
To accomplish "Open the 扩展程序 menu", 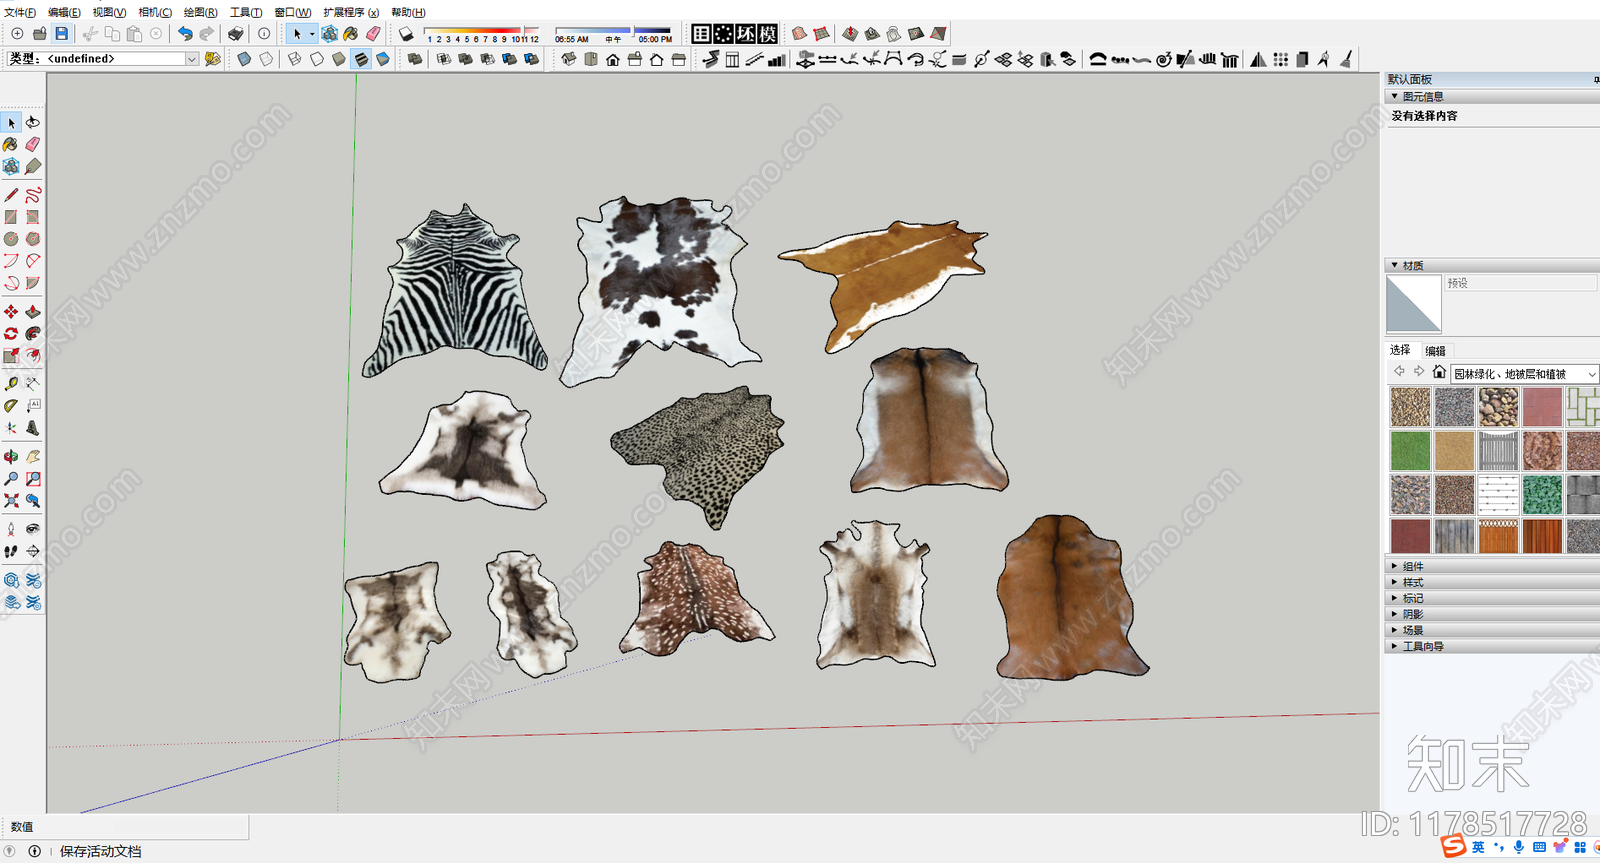I will pos(351,12).
